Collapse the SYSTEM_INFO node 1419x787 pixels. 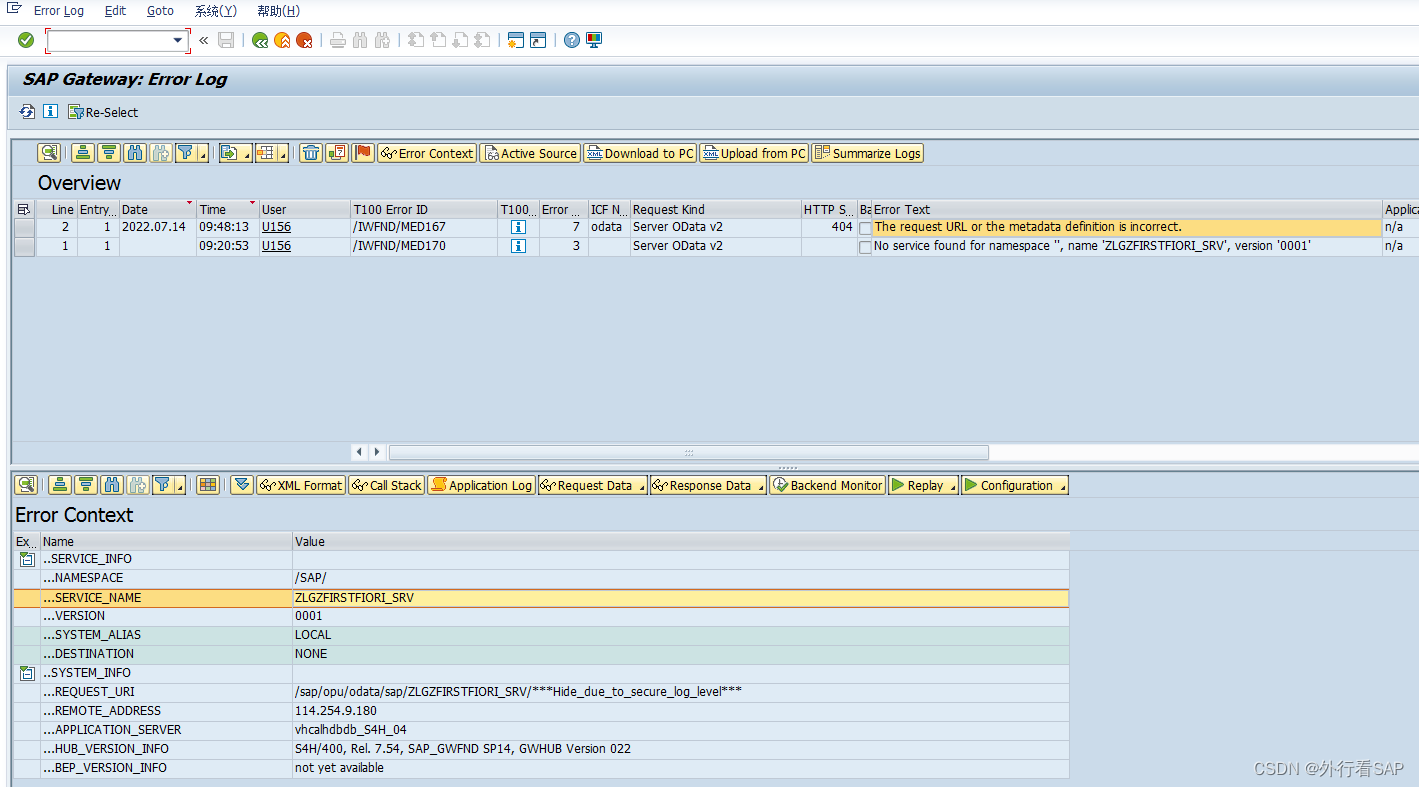pyautogui.click(x=27, y=674)
